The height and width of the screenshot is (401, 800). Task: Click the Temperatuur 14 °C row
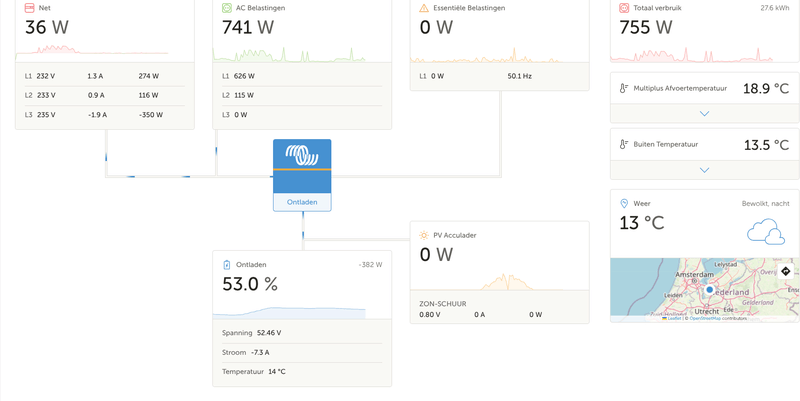pos(302,372)
